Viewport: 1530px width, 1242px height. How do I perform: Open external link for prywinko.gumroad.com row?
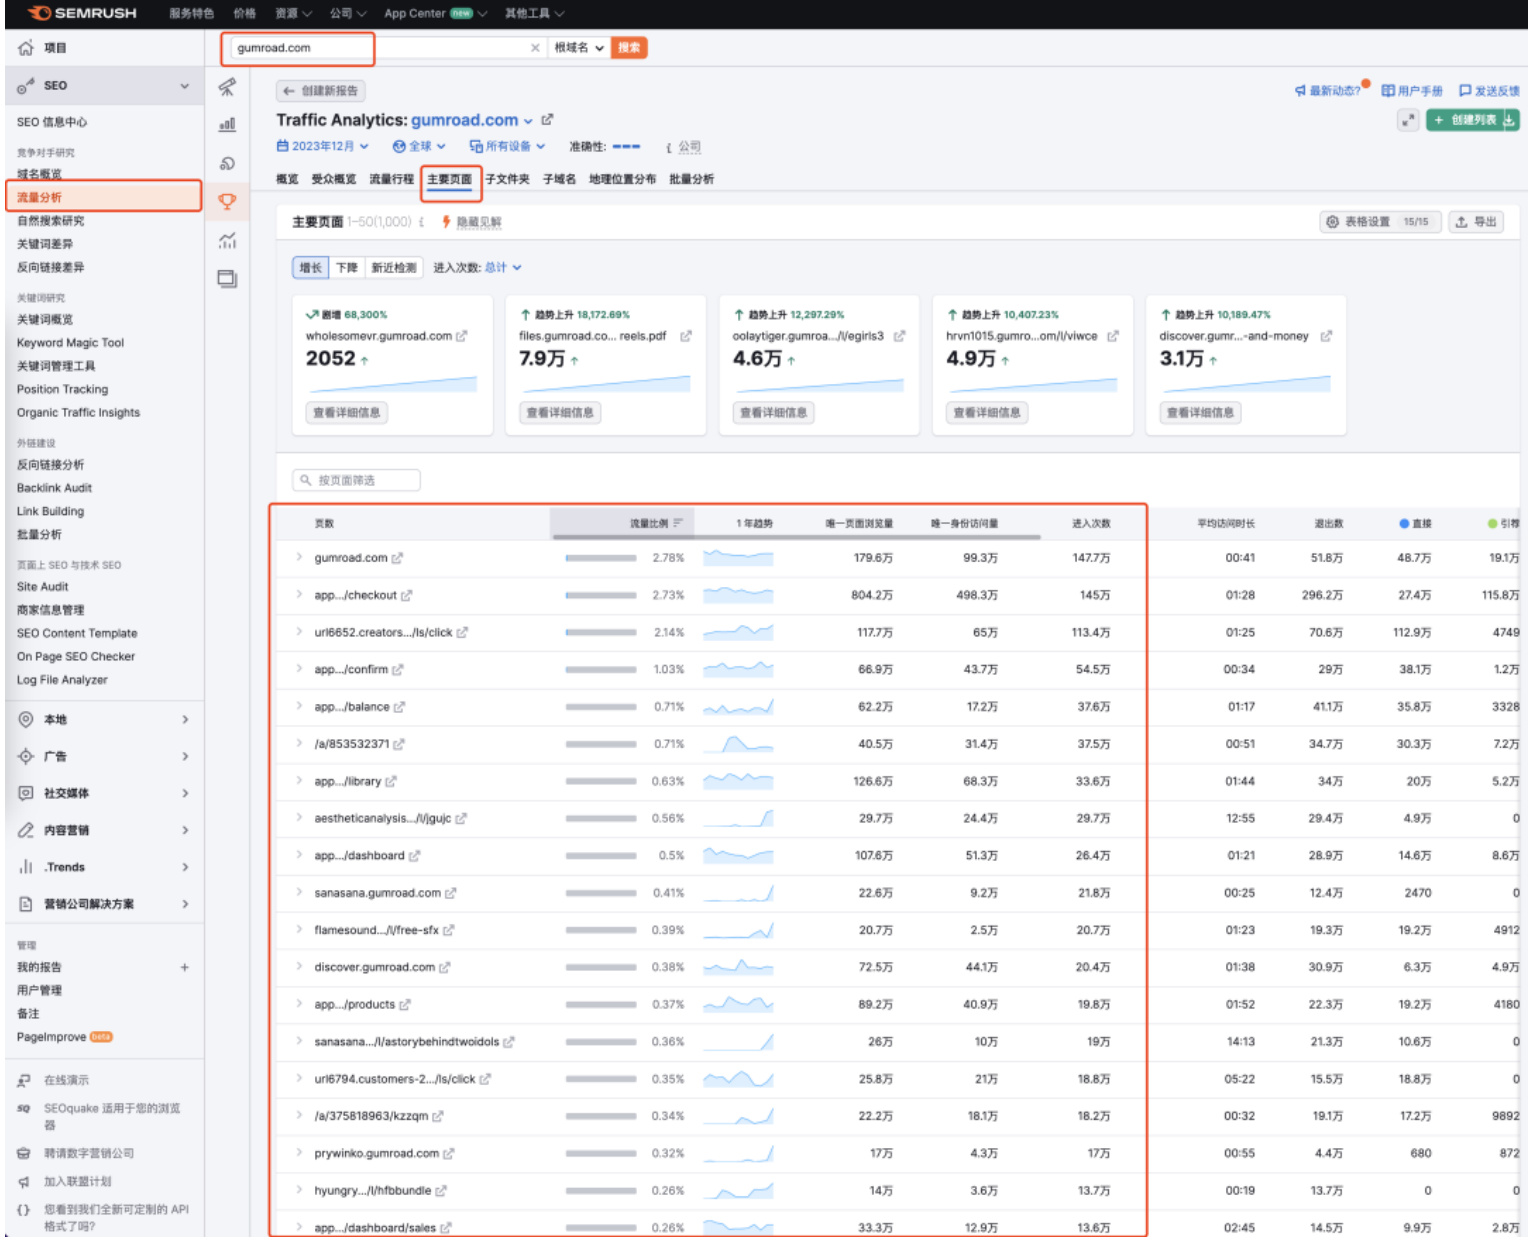(x=448, y=1154)
